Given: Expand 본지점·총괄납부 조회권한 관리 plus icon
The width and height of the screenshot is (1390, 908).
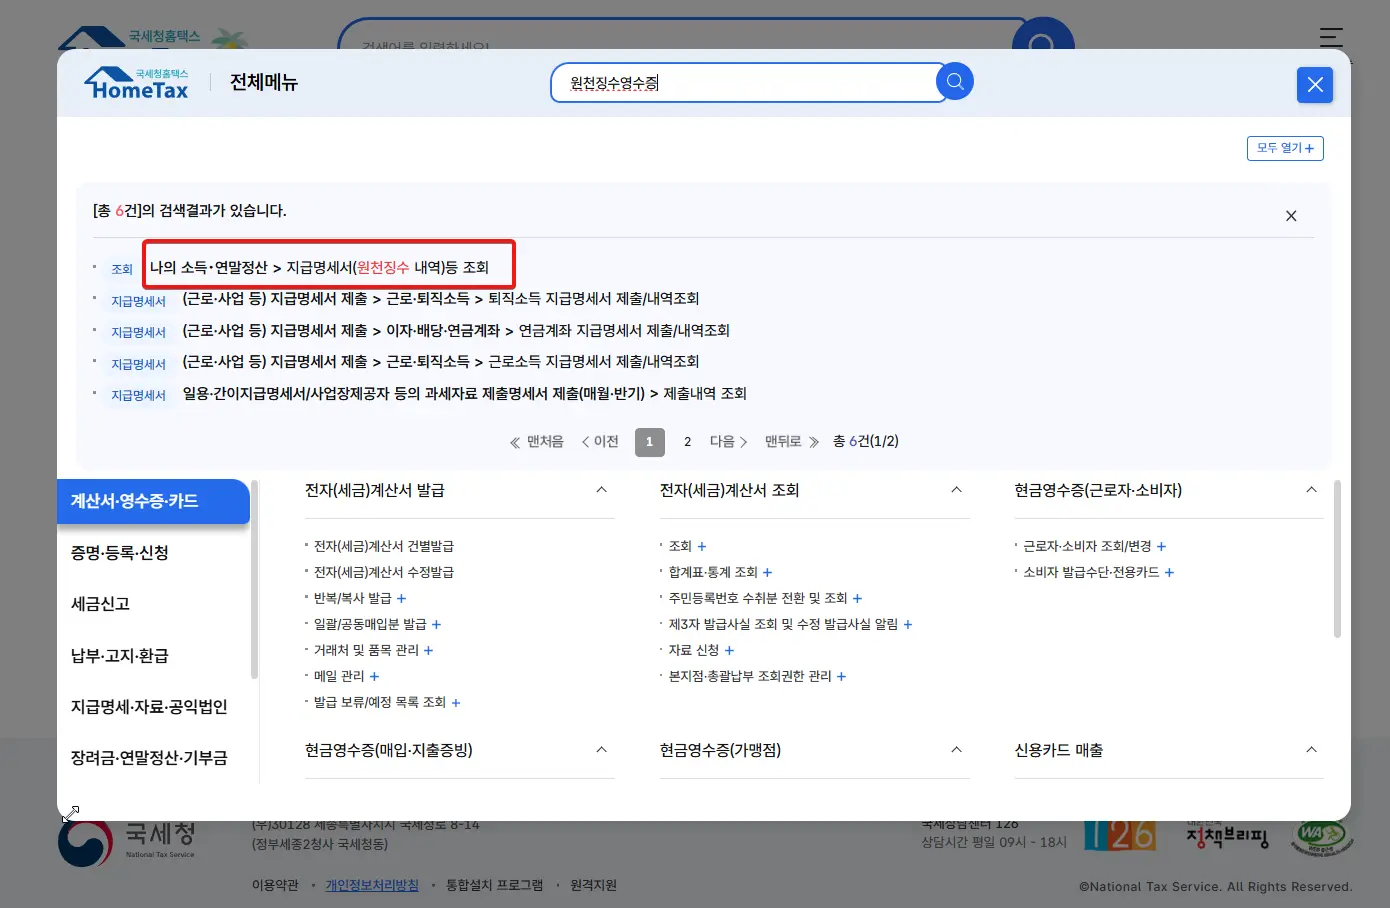Looking at the screenshot, I should (841, 677).
